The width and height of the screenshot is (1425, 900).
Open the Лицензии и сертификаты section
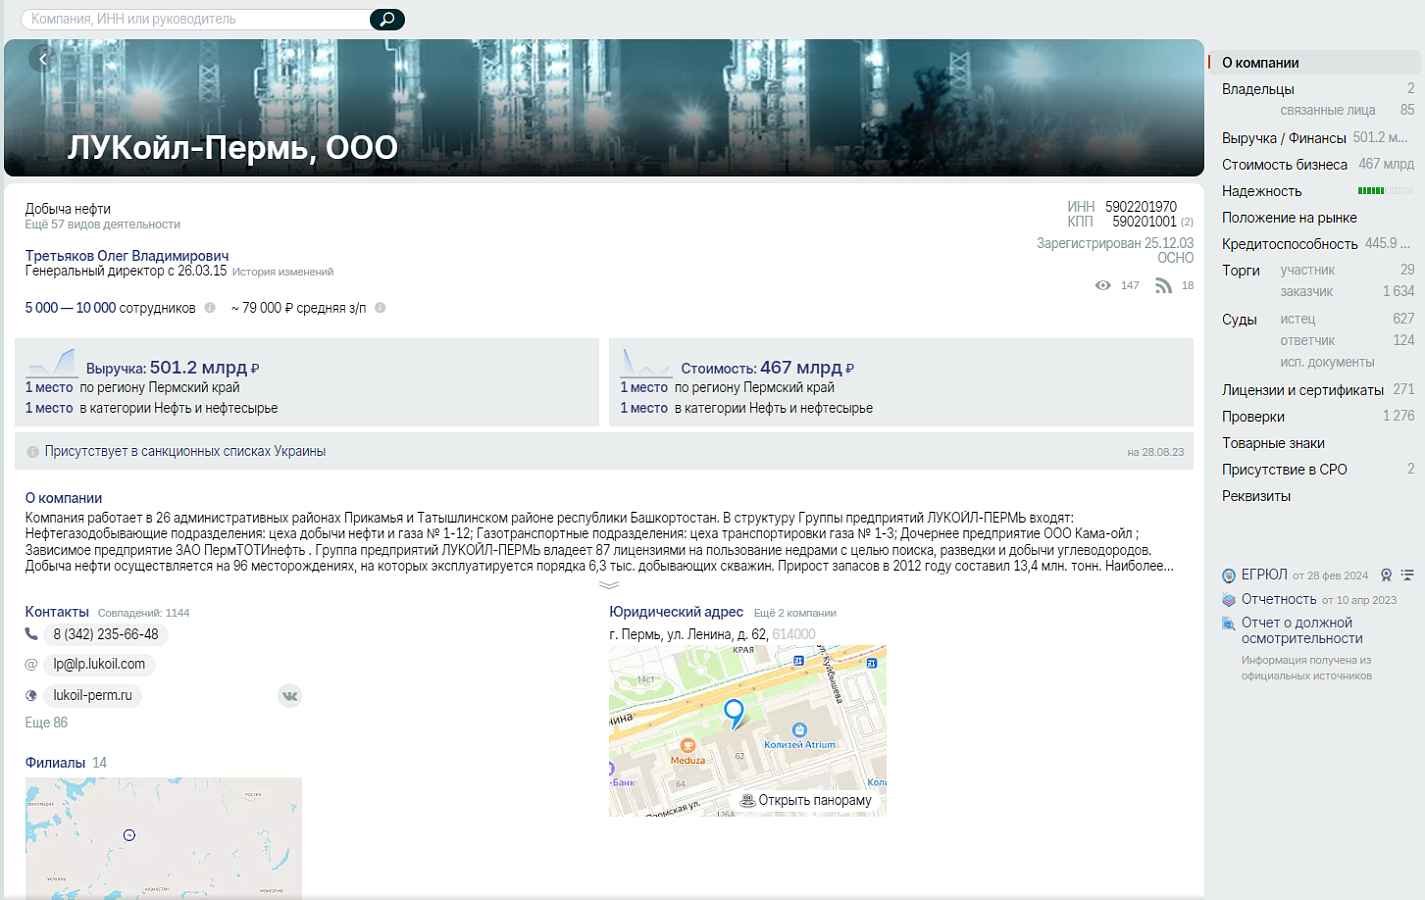pos(1303,390)
